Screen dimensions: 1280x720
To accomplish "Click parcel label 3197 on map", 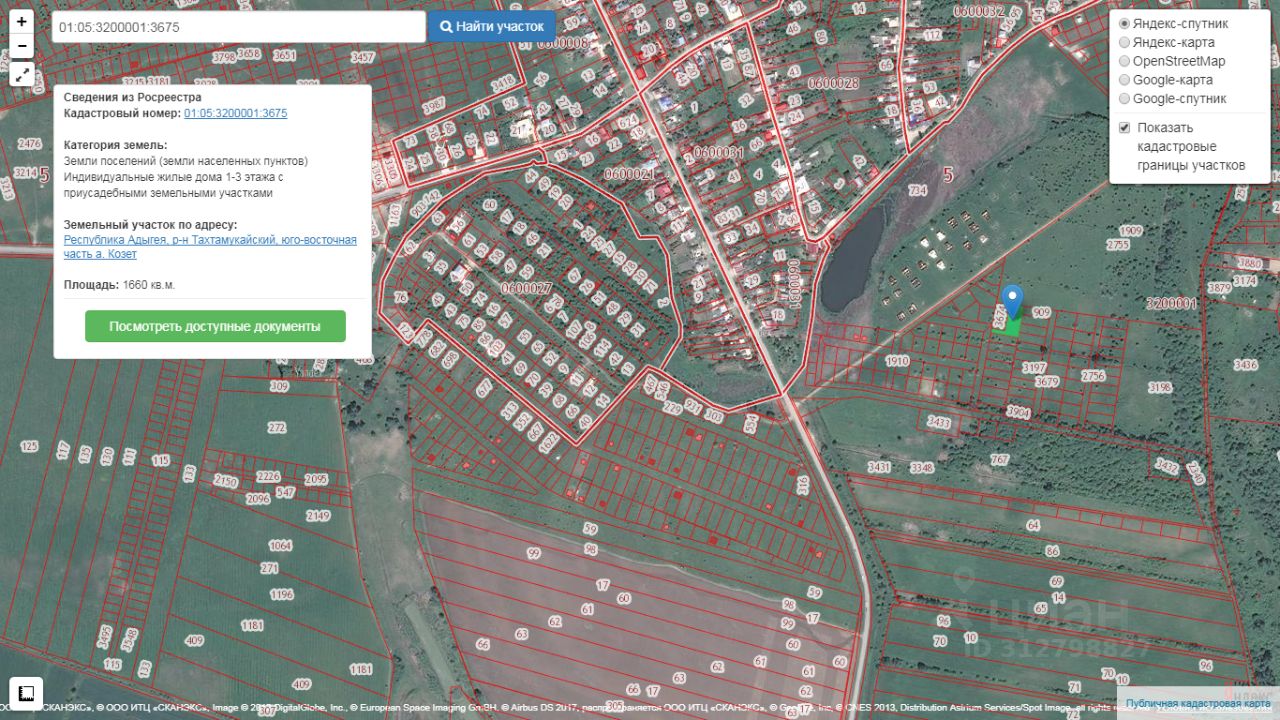I will (1034, 369).
